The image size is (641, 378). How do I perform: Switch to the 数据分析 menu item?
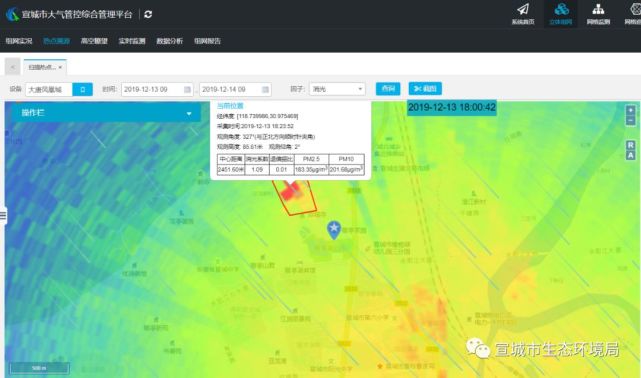click(170, 41)
